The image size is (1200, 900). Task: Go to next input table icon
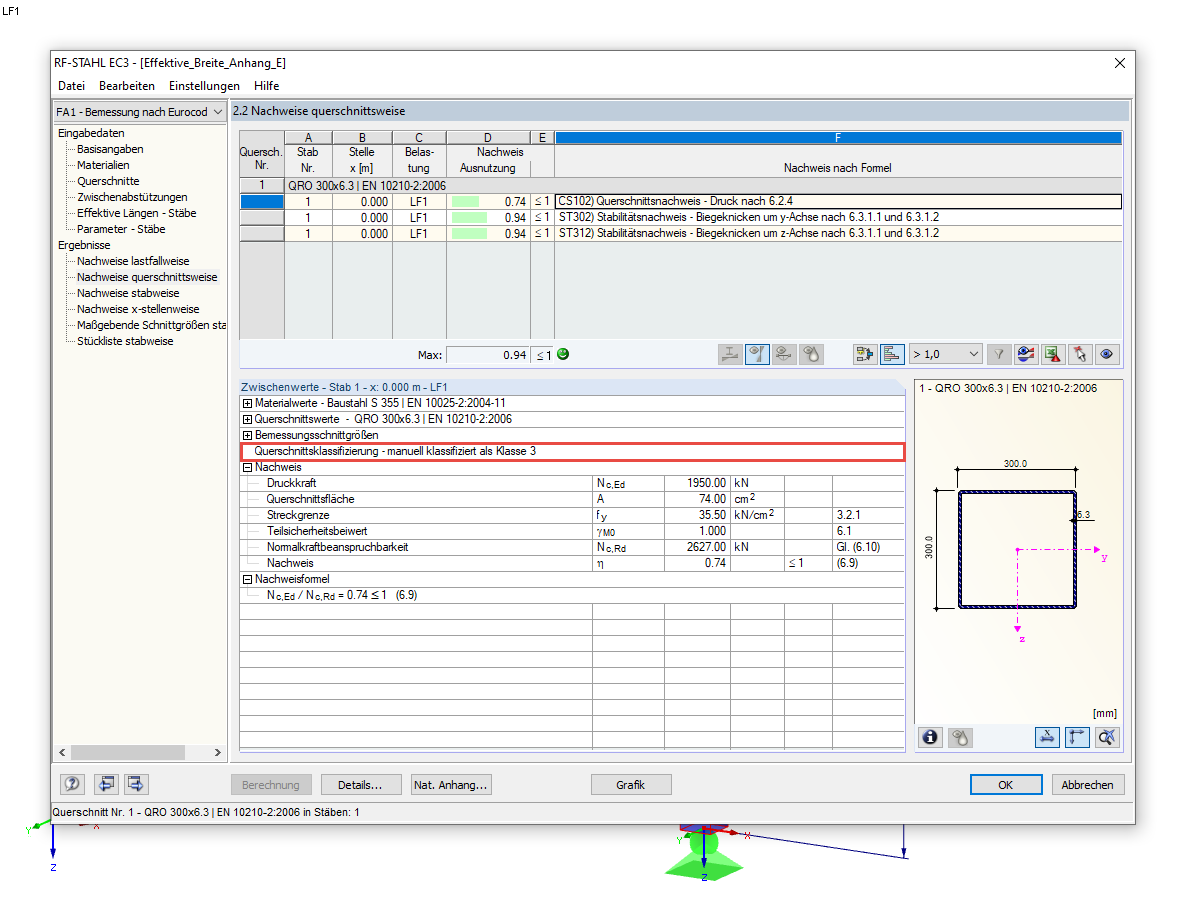tap(137, 784)
